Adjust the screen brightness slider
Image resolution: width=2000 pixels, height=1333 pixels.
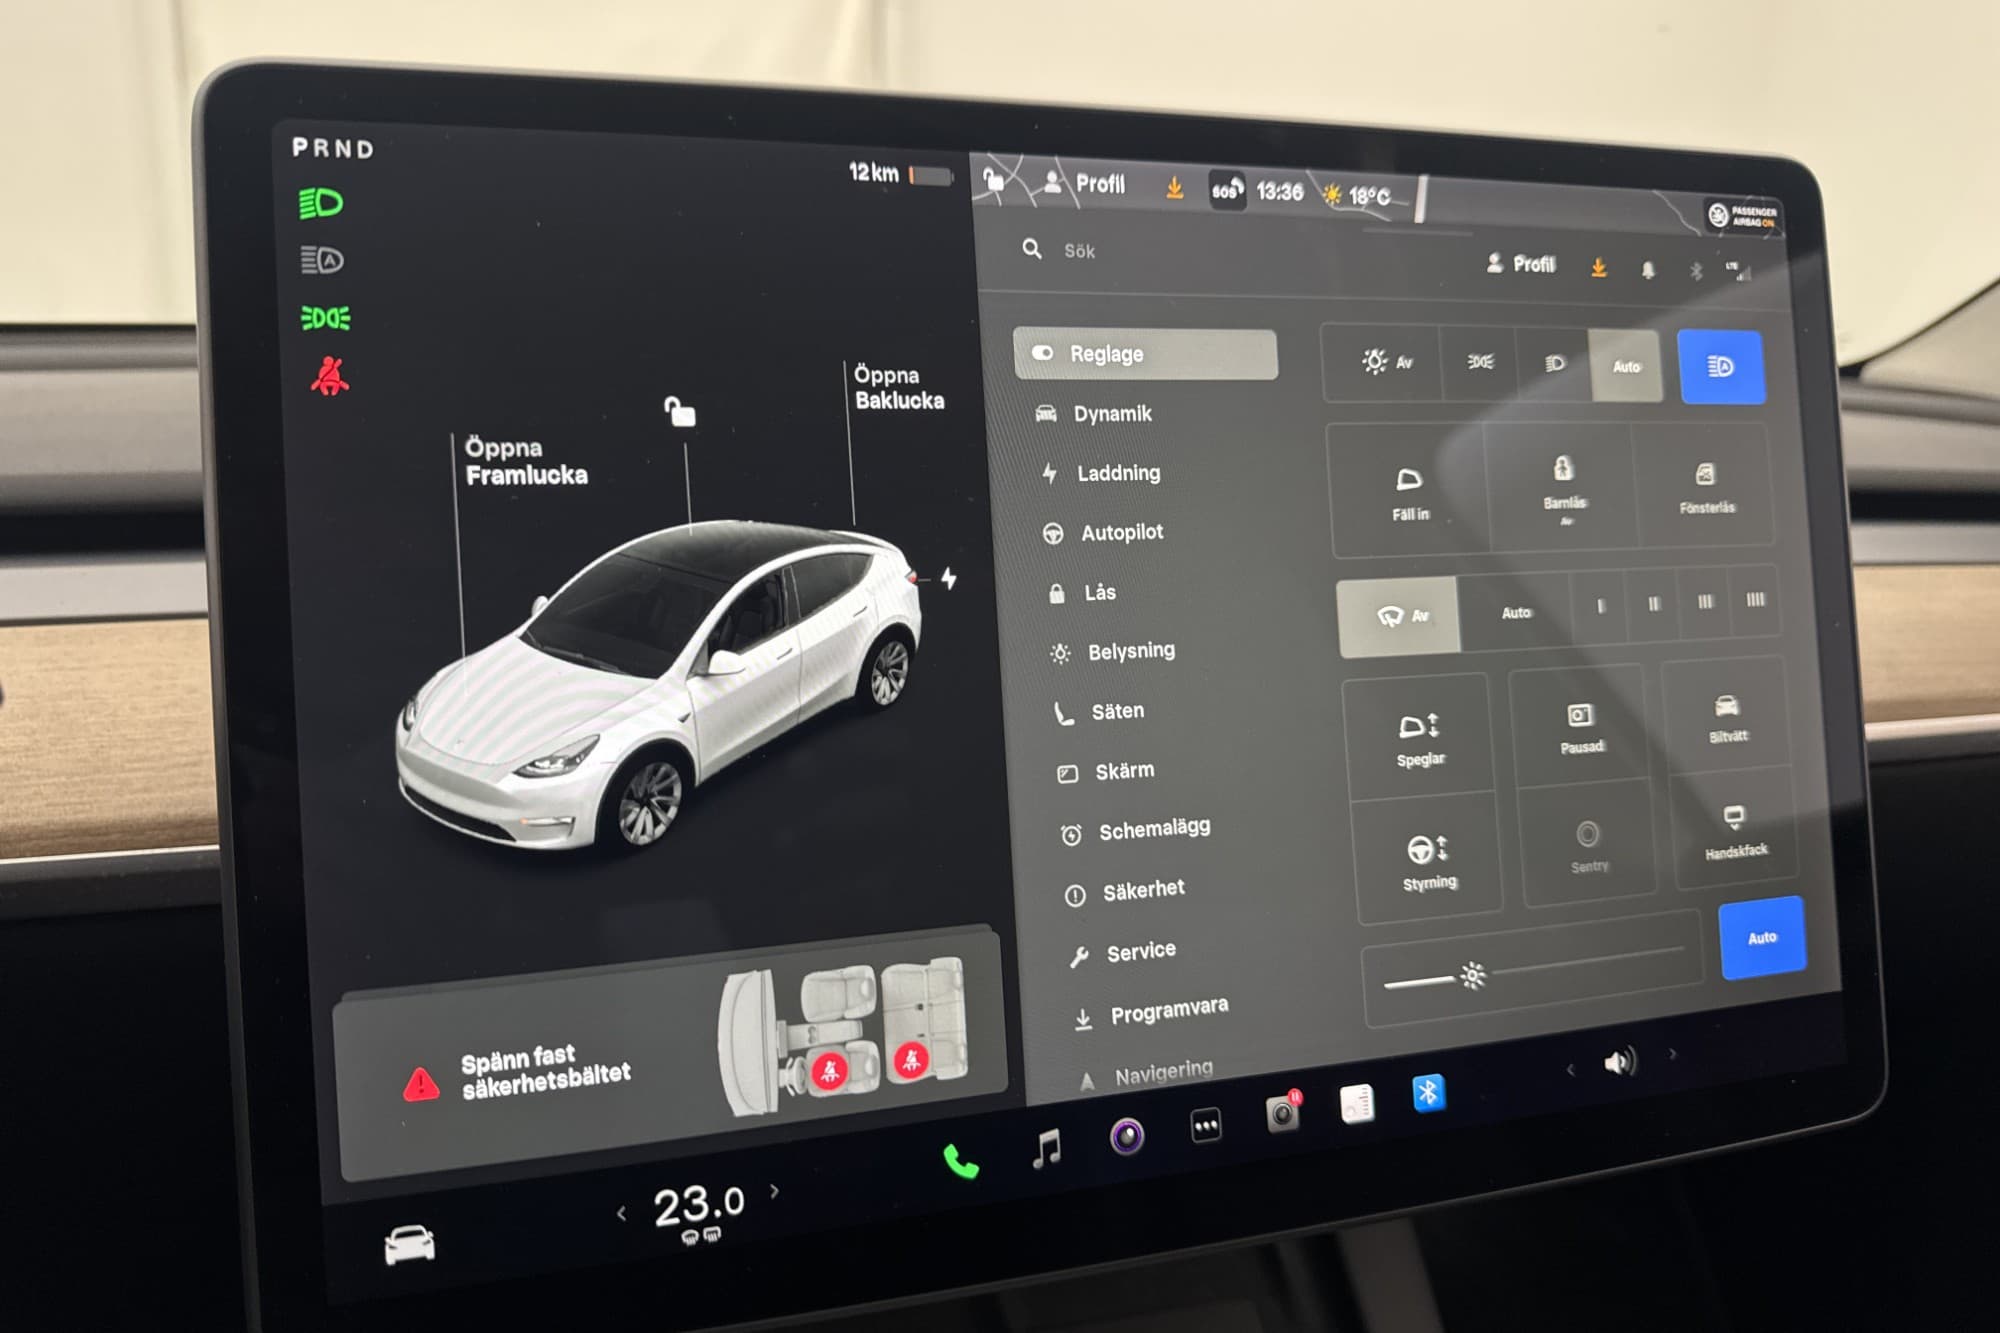click(1472, 975)
